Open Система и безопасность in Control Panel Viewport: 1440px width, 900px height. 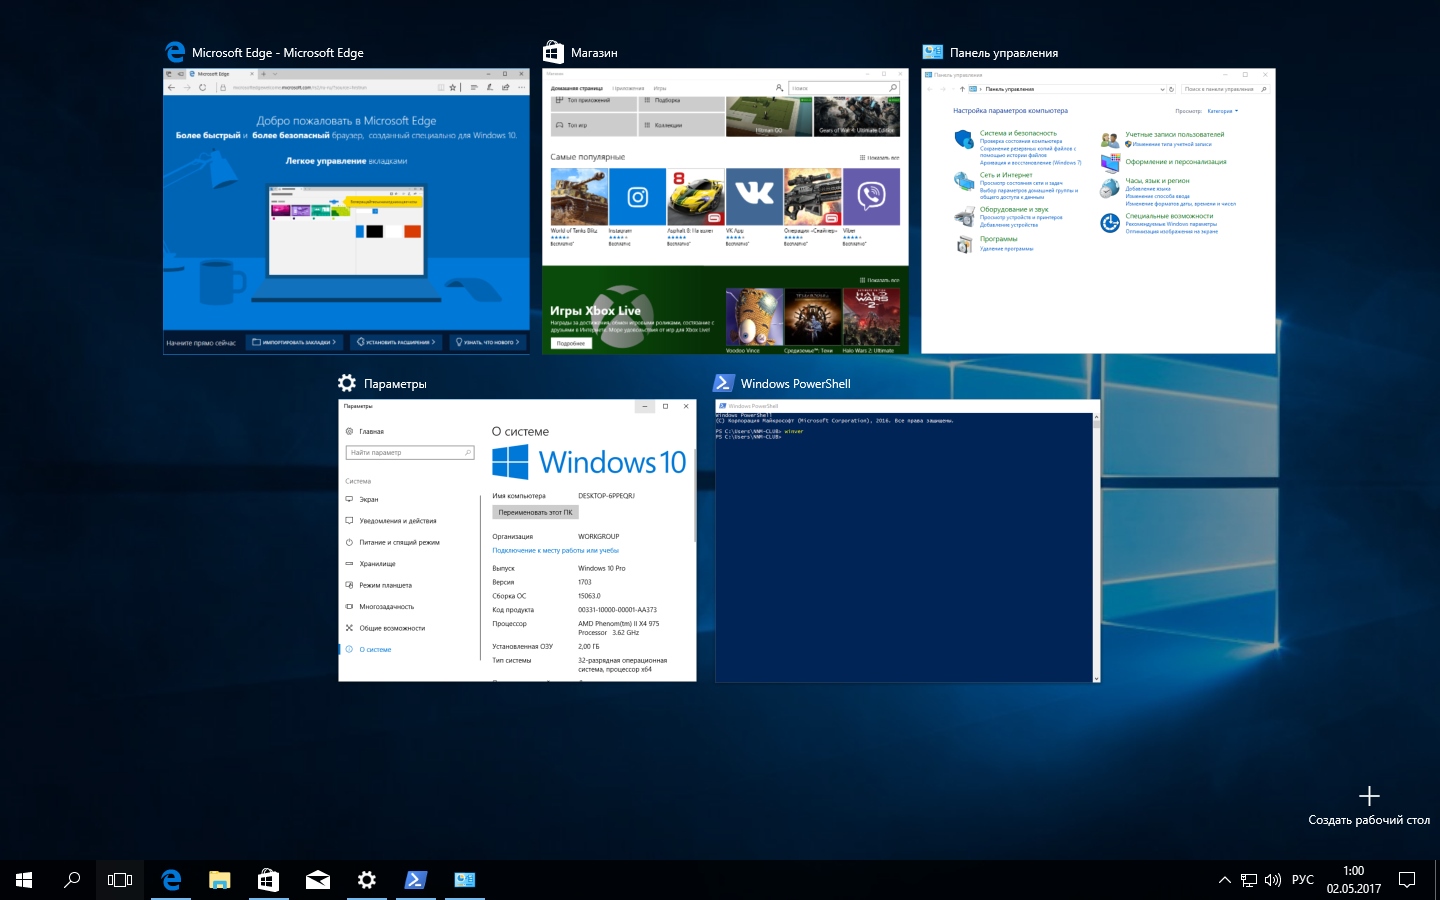coord(1018,133)
